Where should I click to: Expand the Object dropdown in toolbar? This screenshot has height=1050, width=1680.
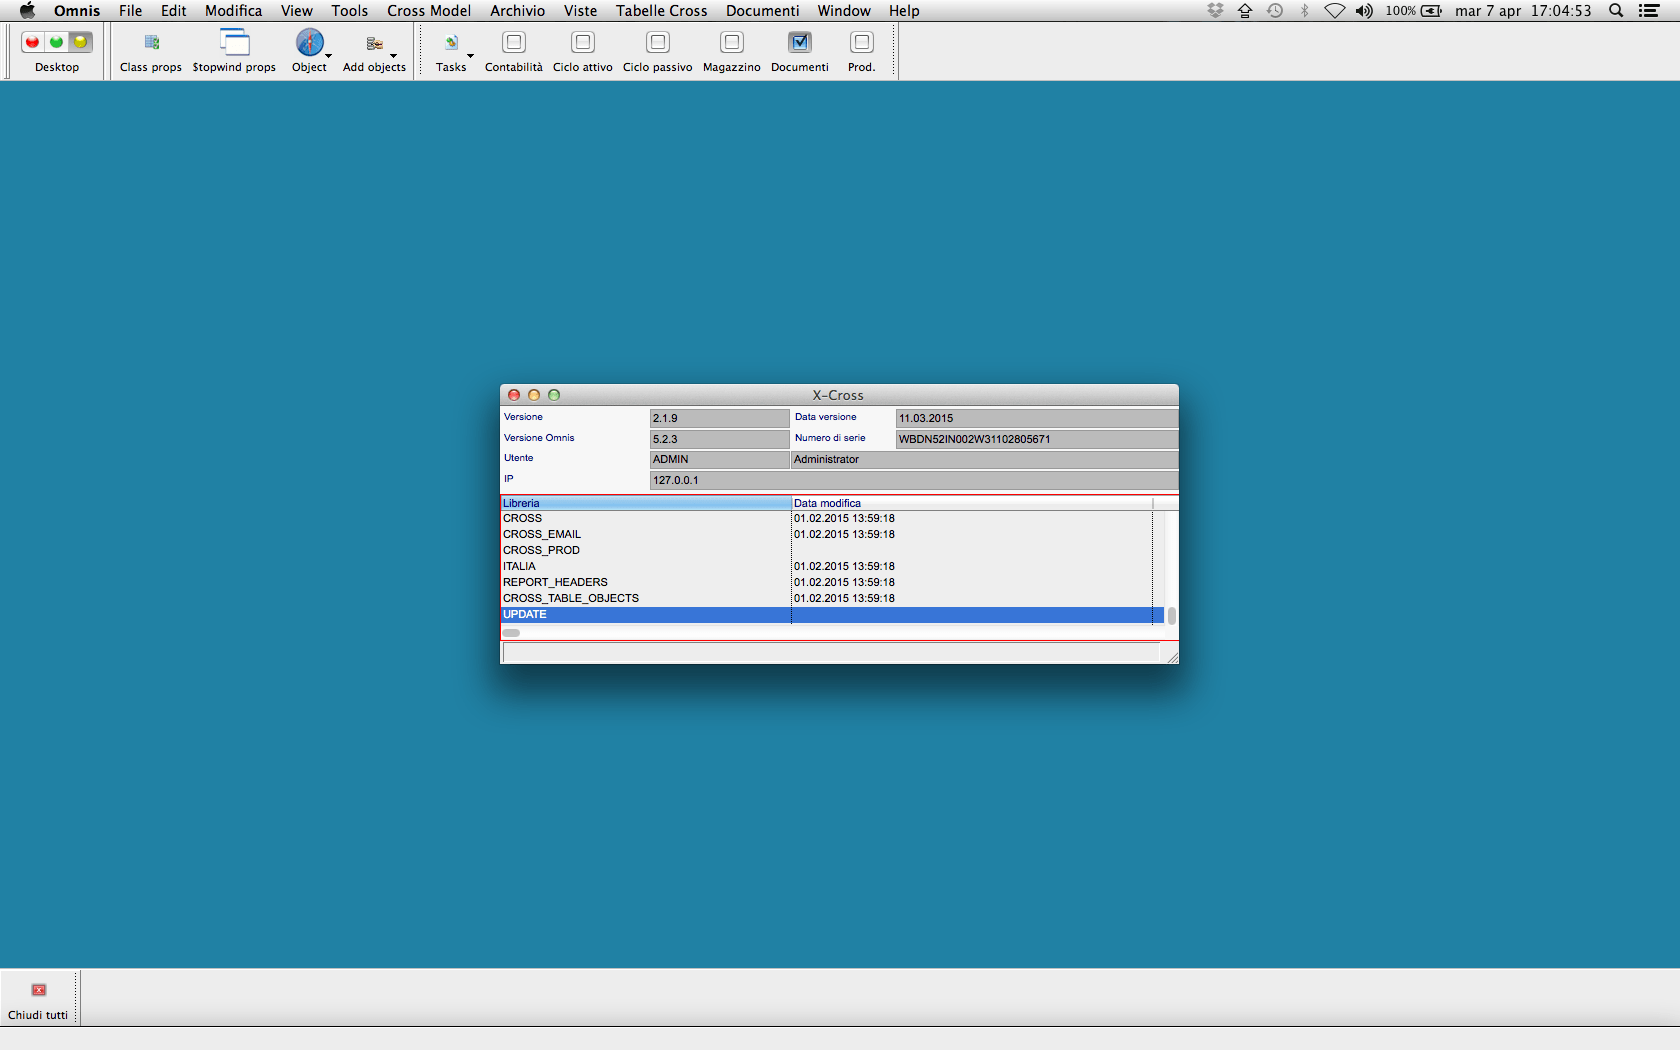pos(328,56)
